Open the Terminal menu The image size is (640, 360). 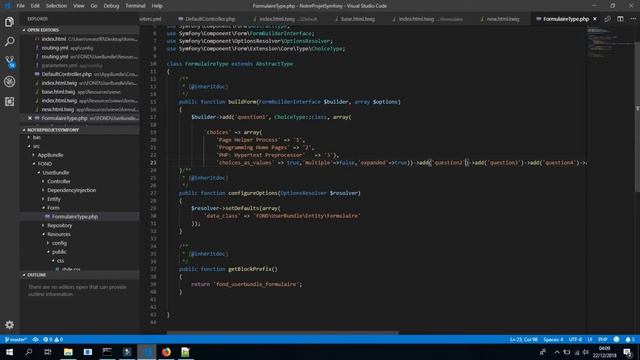click(135, 6)
